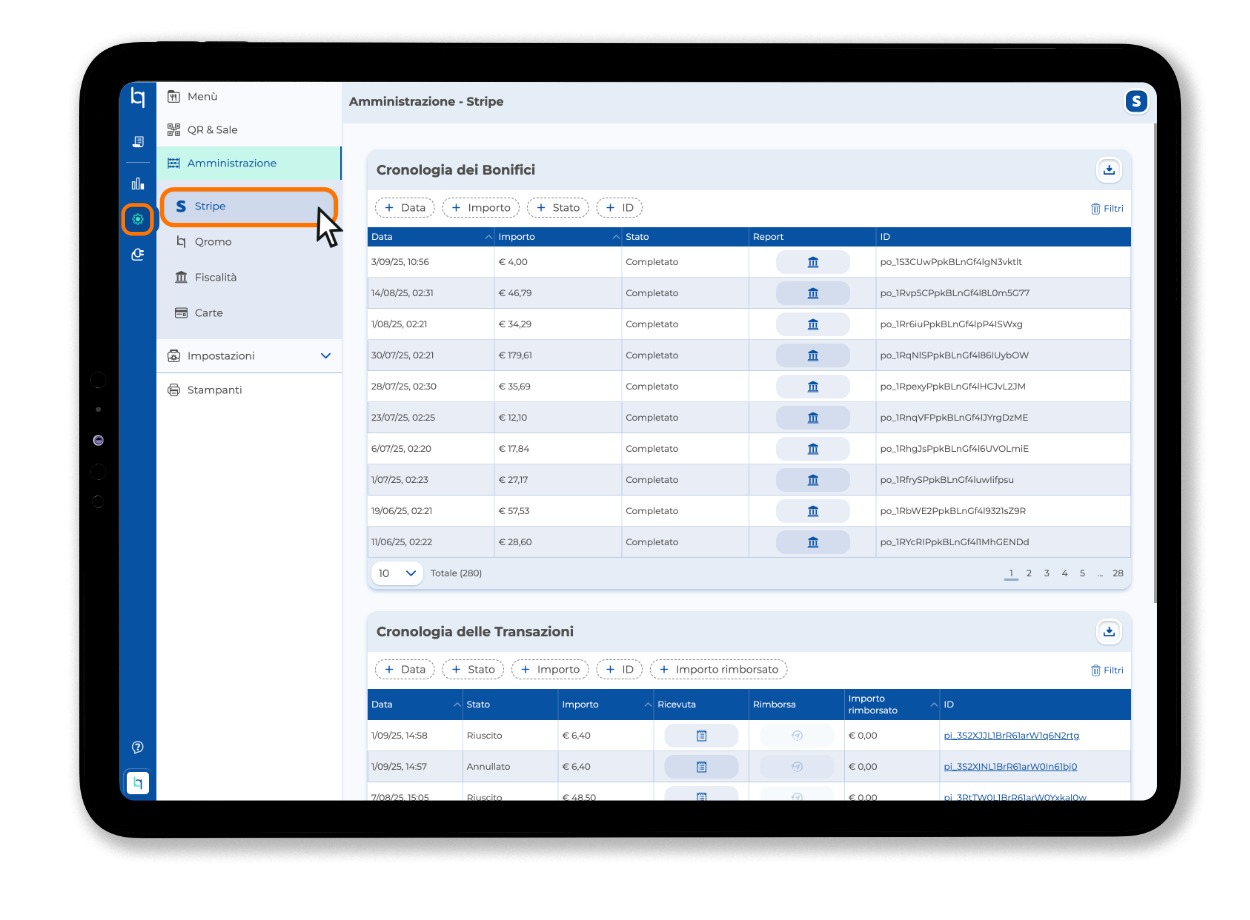
Task: Open receipt for the Annullato transaction
Action: coord(702,767)
